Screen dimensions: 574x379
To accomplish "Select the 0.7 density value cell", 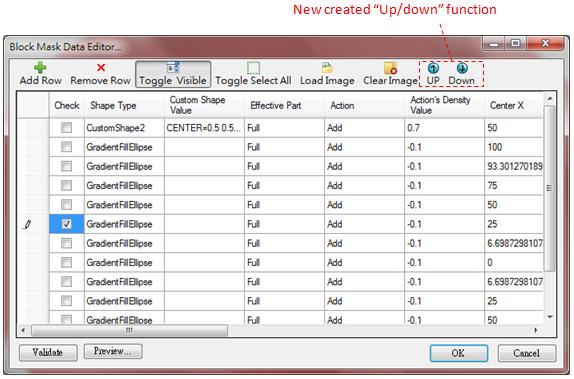I will [444, 128].
